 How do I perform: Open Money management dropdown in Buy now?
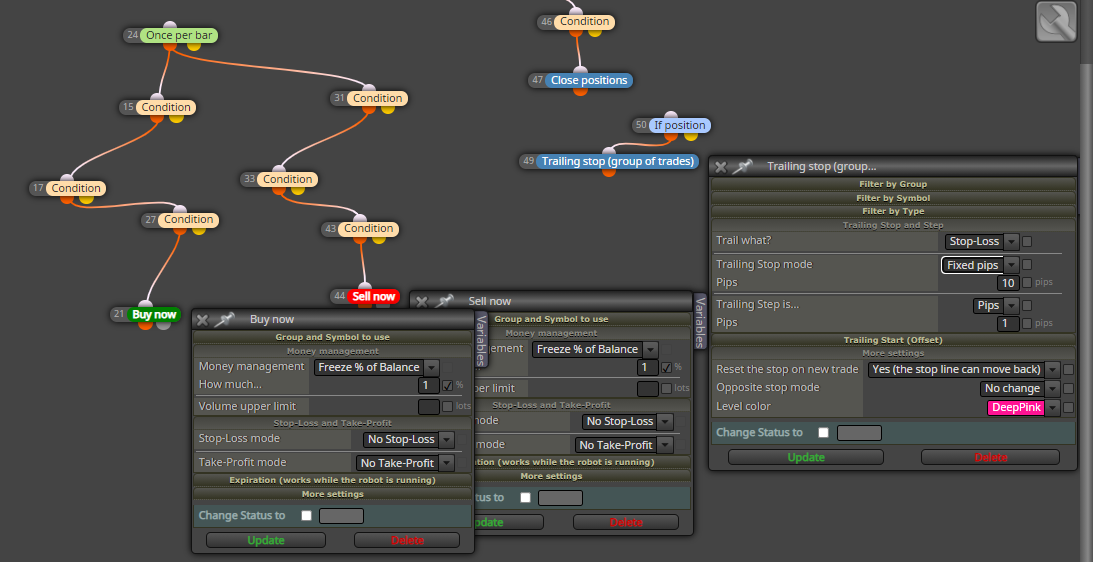click(376, 367)
